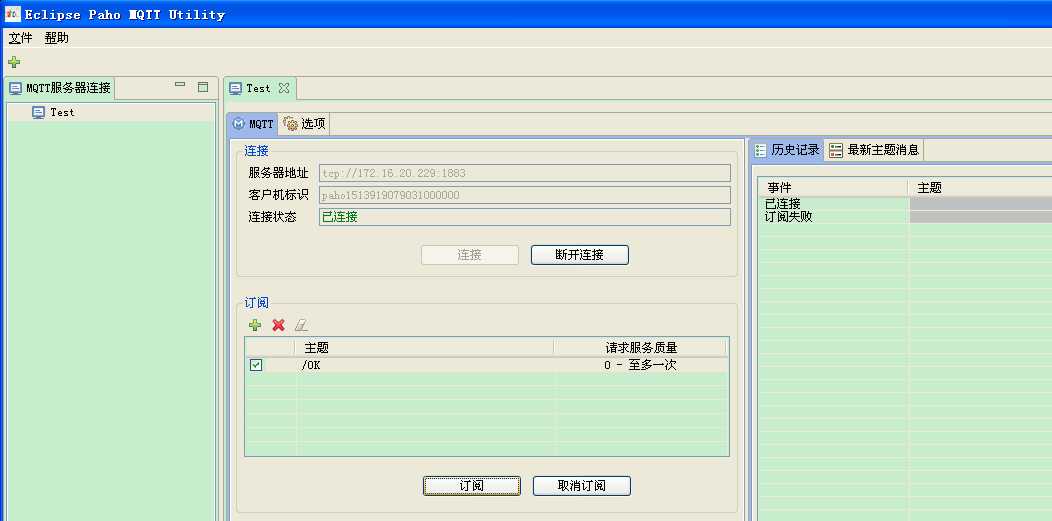Click the gear icon on the 选项 tab

pyautogui.click(x=291, y=123)
